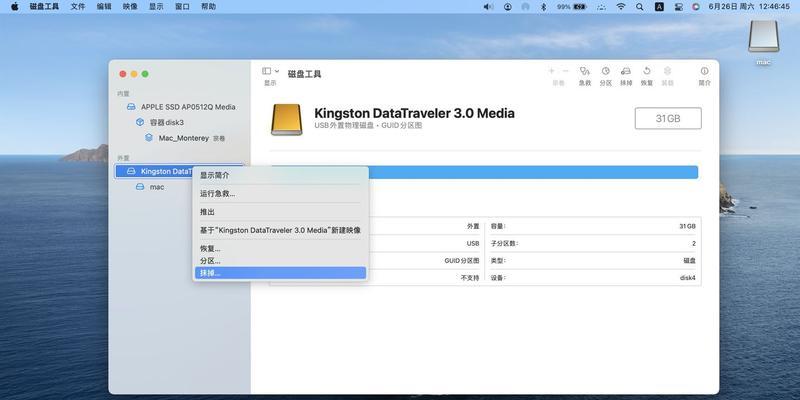Click the keyboard brightness icon in menu bar
800x400 pixels.
pyautogui.click(x=602, y=7)
